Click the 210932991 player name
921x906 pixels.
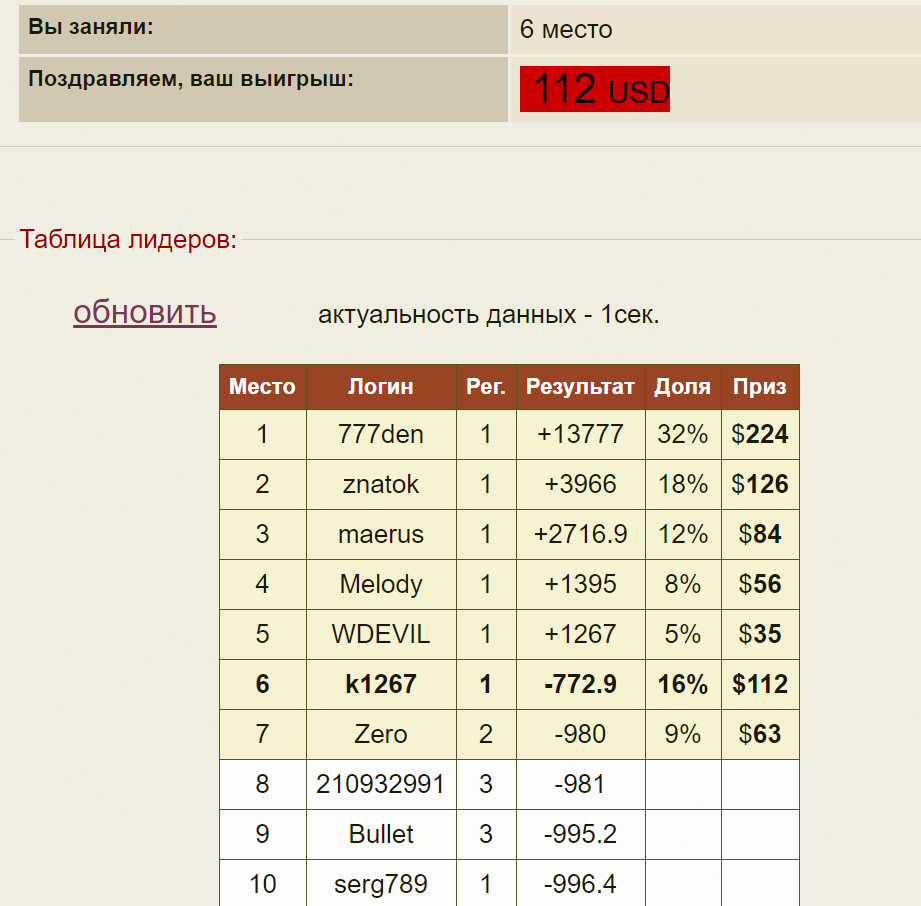[380, 785]
